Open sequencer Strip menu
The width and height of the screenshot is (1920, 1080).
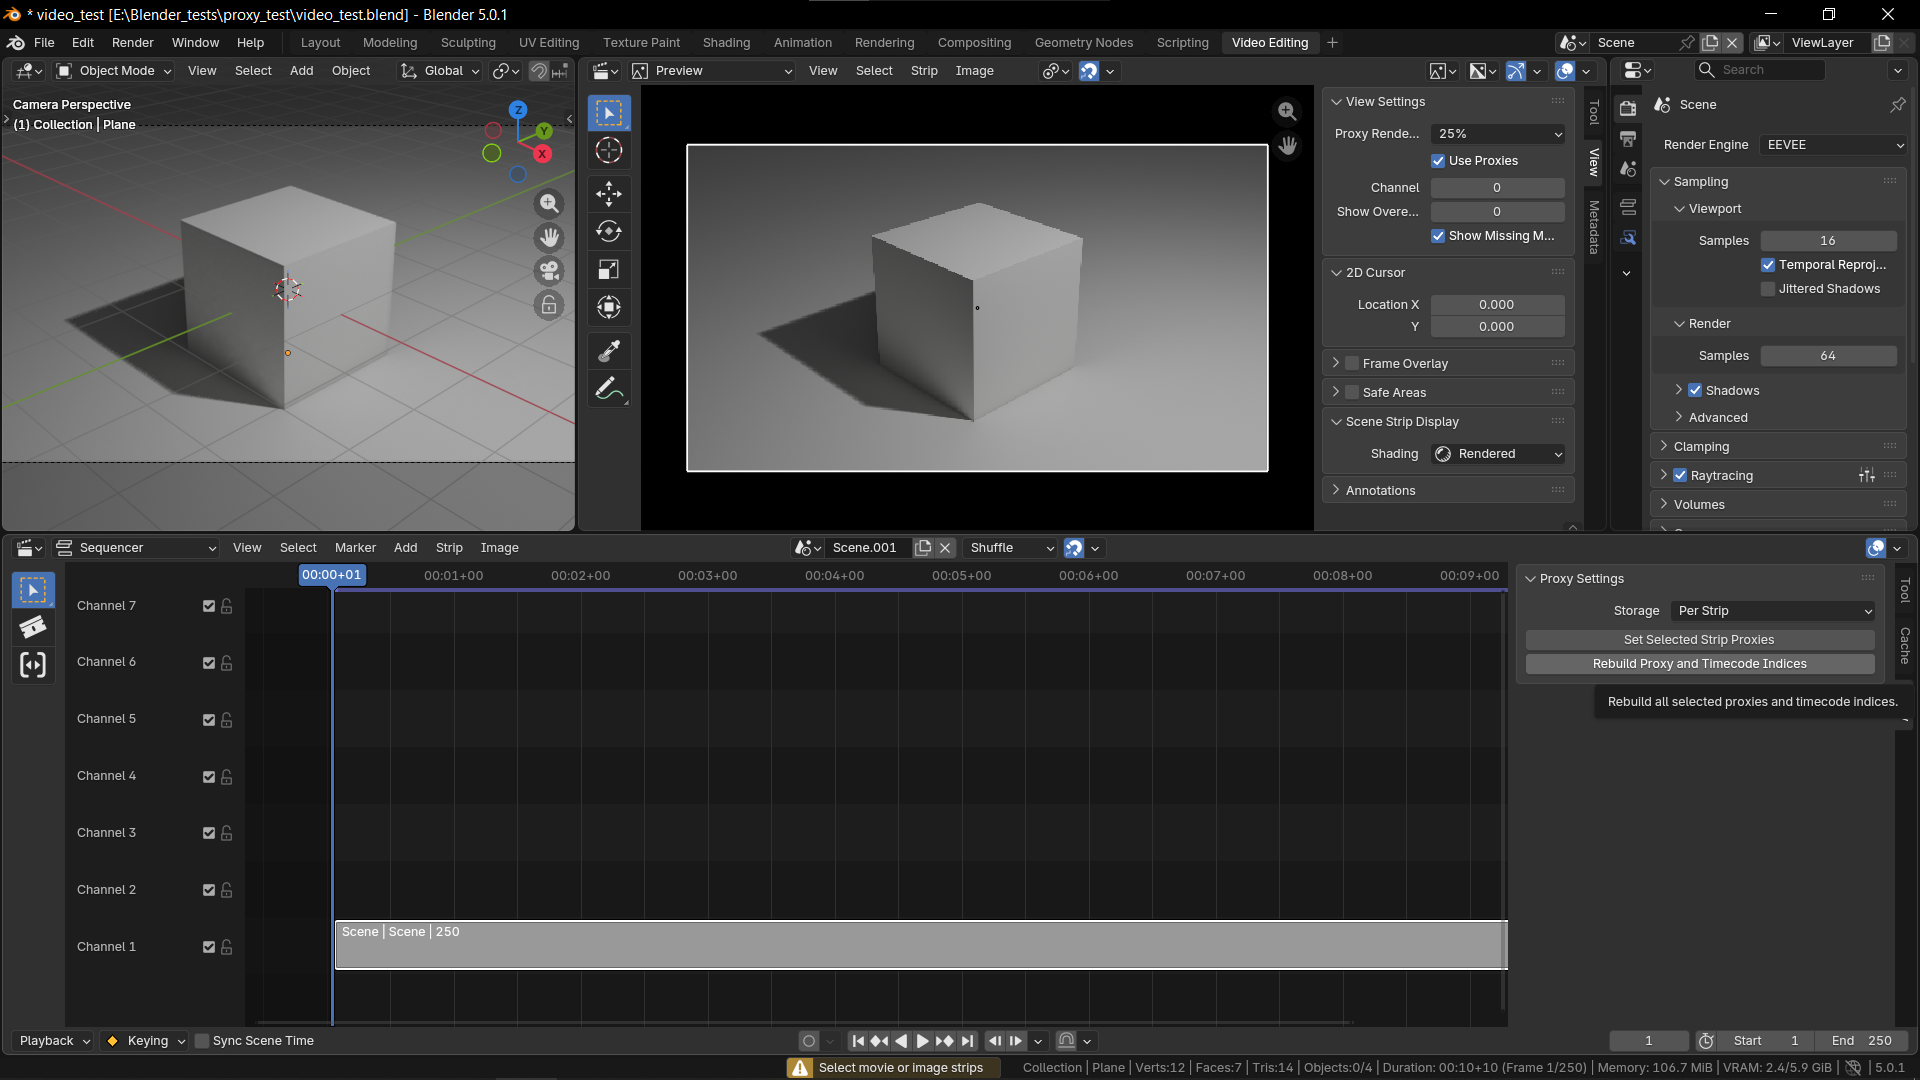(x=449, y=548)
